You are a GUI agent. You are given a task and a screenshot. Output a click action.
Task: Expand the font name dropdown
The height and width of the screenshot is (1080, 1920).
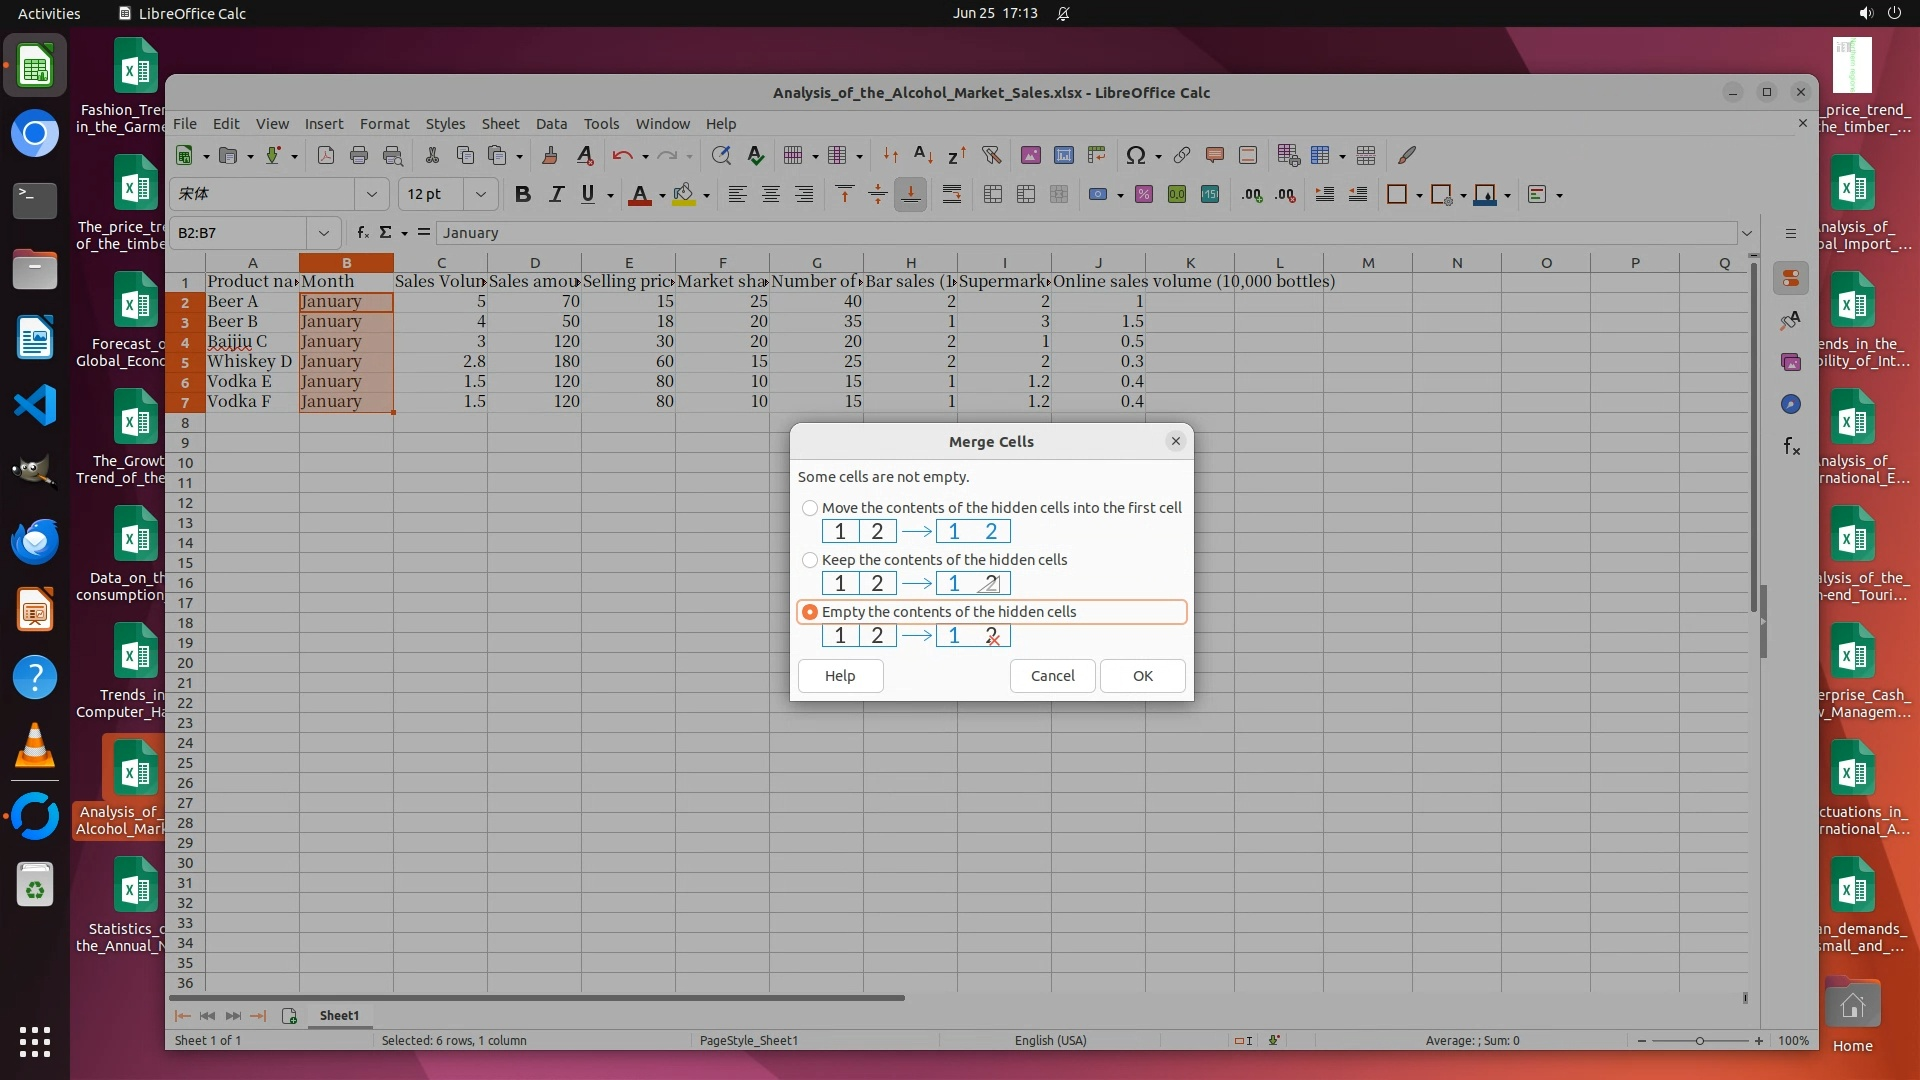(x=372, y=195)
